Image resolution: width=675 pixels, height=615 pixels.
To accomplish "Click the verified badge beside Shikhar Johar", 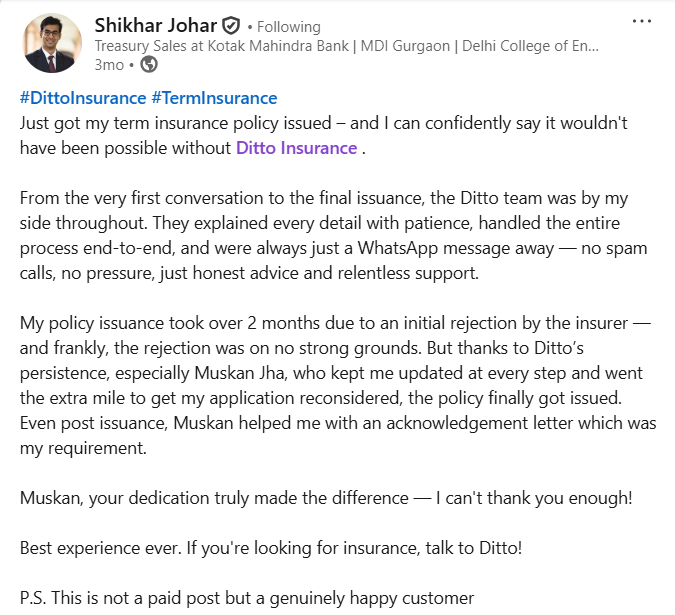I will pos(231,26).
